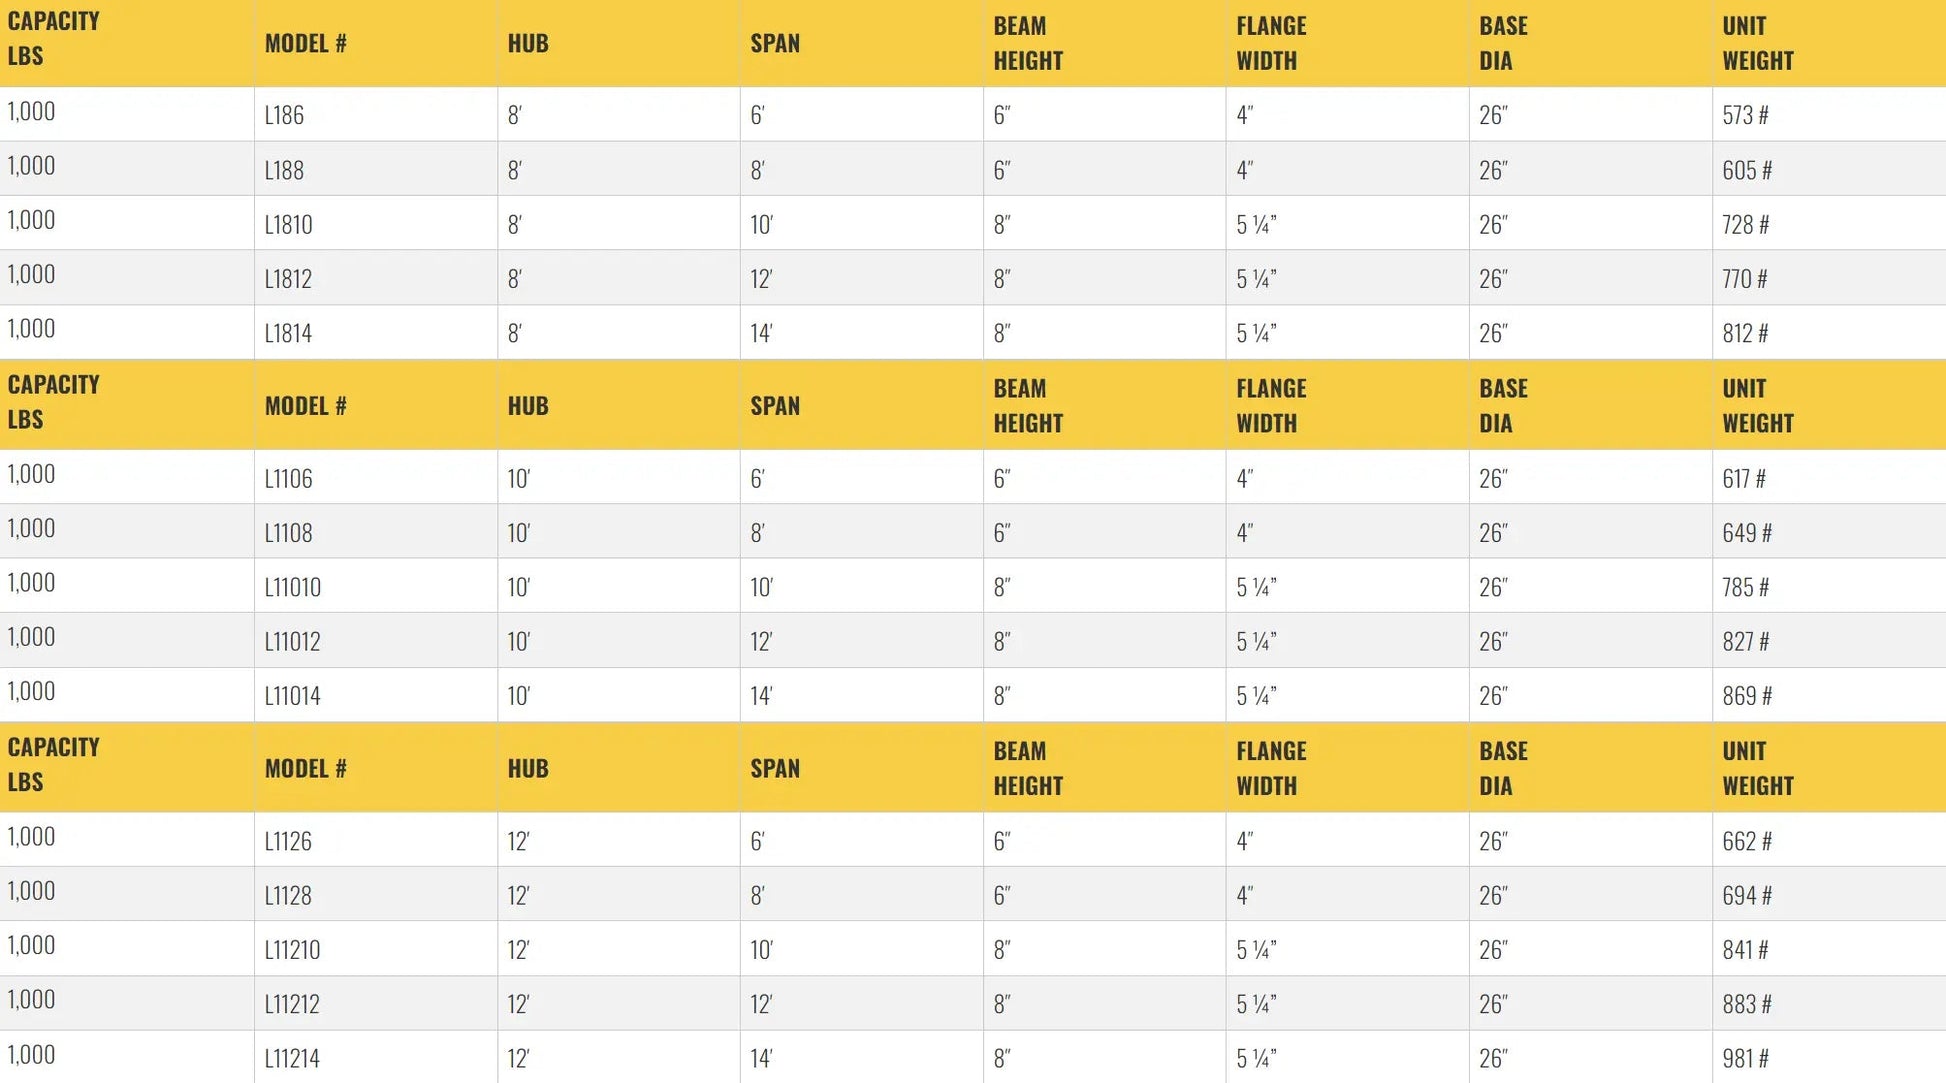Select the L1106 model cell

click(288, 478)
